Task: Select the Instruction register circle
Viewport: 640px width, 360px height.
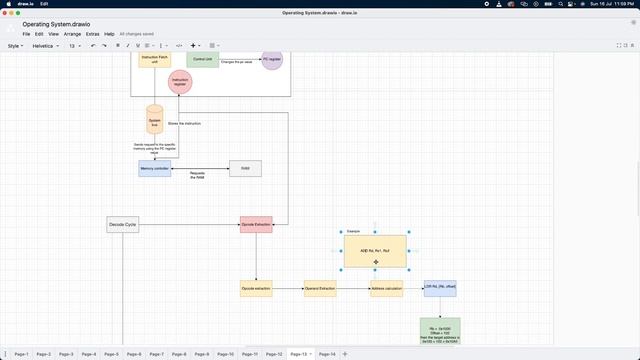Action: click(180, 82)
